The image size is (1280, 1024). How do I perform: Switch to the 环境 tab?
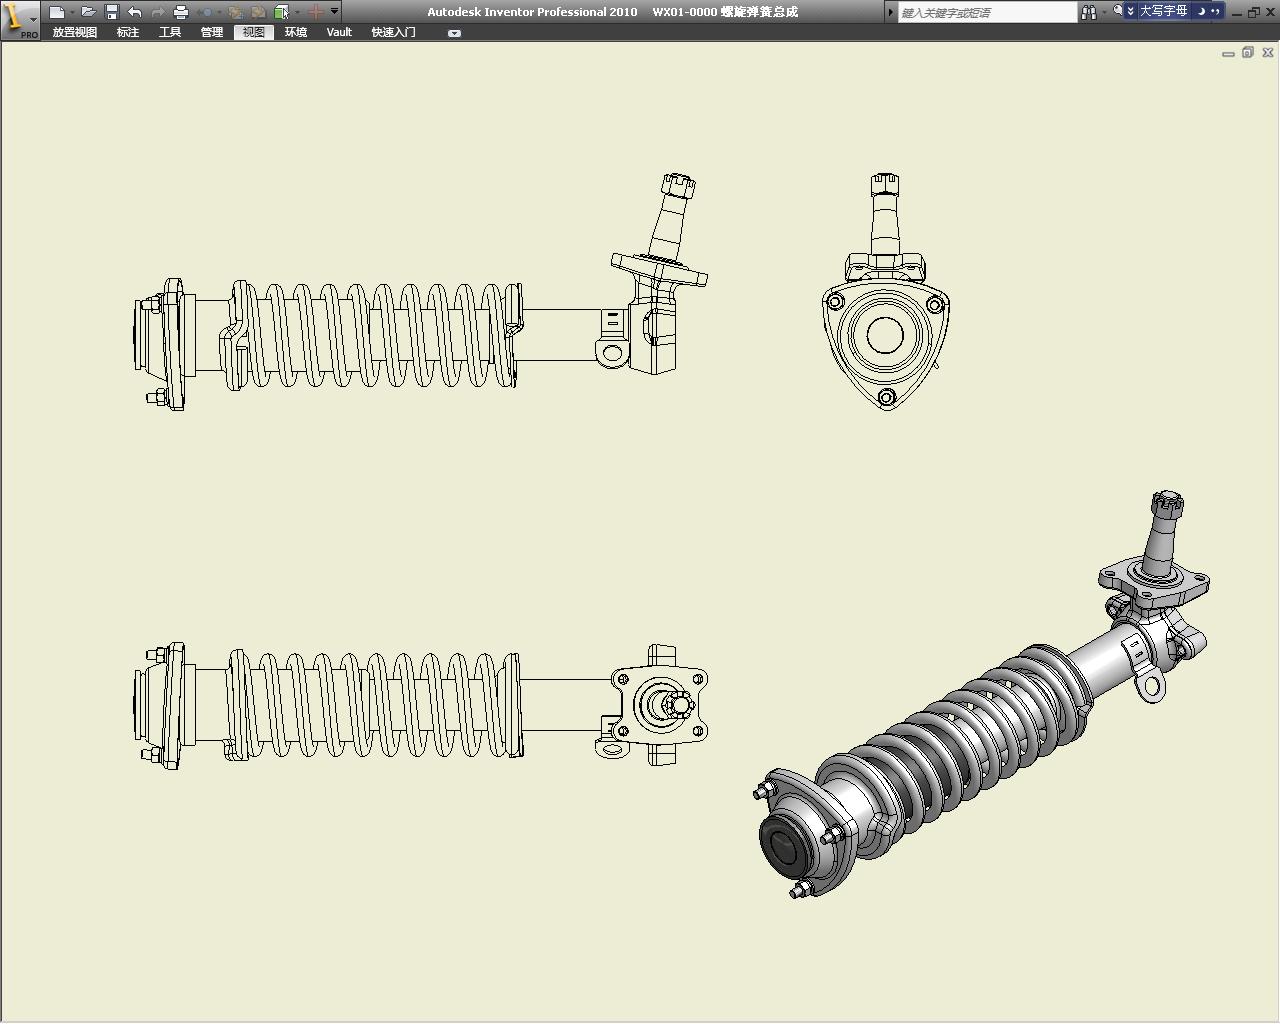click(296, 32)
